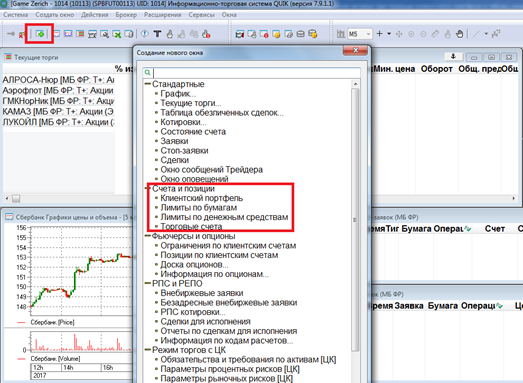Open the Брокер menu
This screenshot has width=523, height=383.
[x=126, y=15]
